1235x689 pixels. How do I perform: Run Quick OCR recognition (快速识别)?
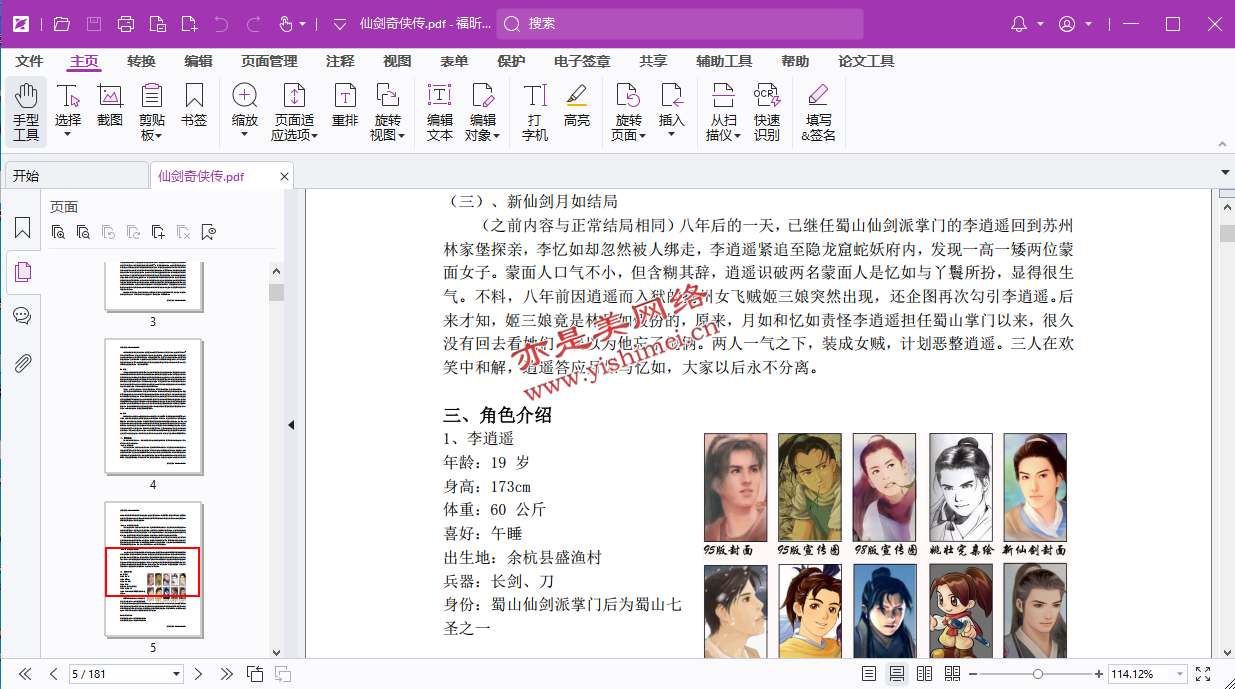[767, 111]
